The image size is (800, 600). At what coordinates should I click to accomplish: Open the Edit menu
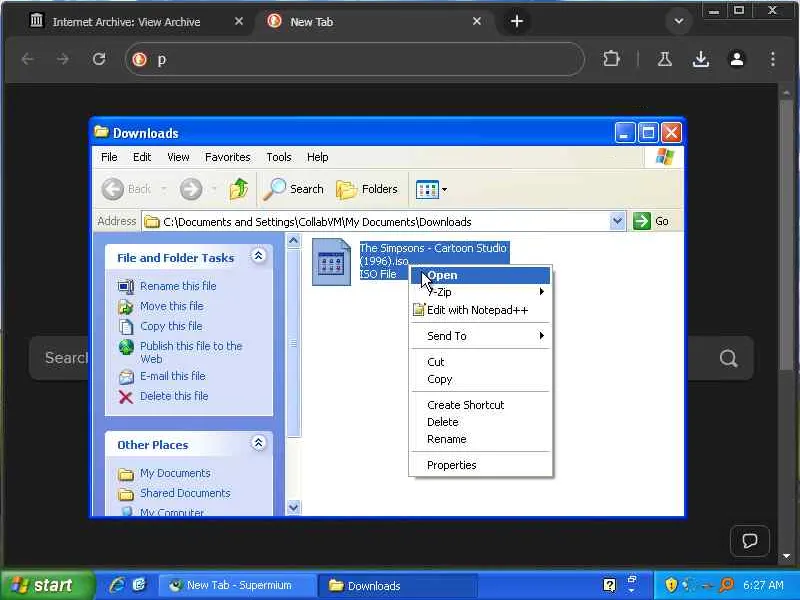(x=142, y=157)
